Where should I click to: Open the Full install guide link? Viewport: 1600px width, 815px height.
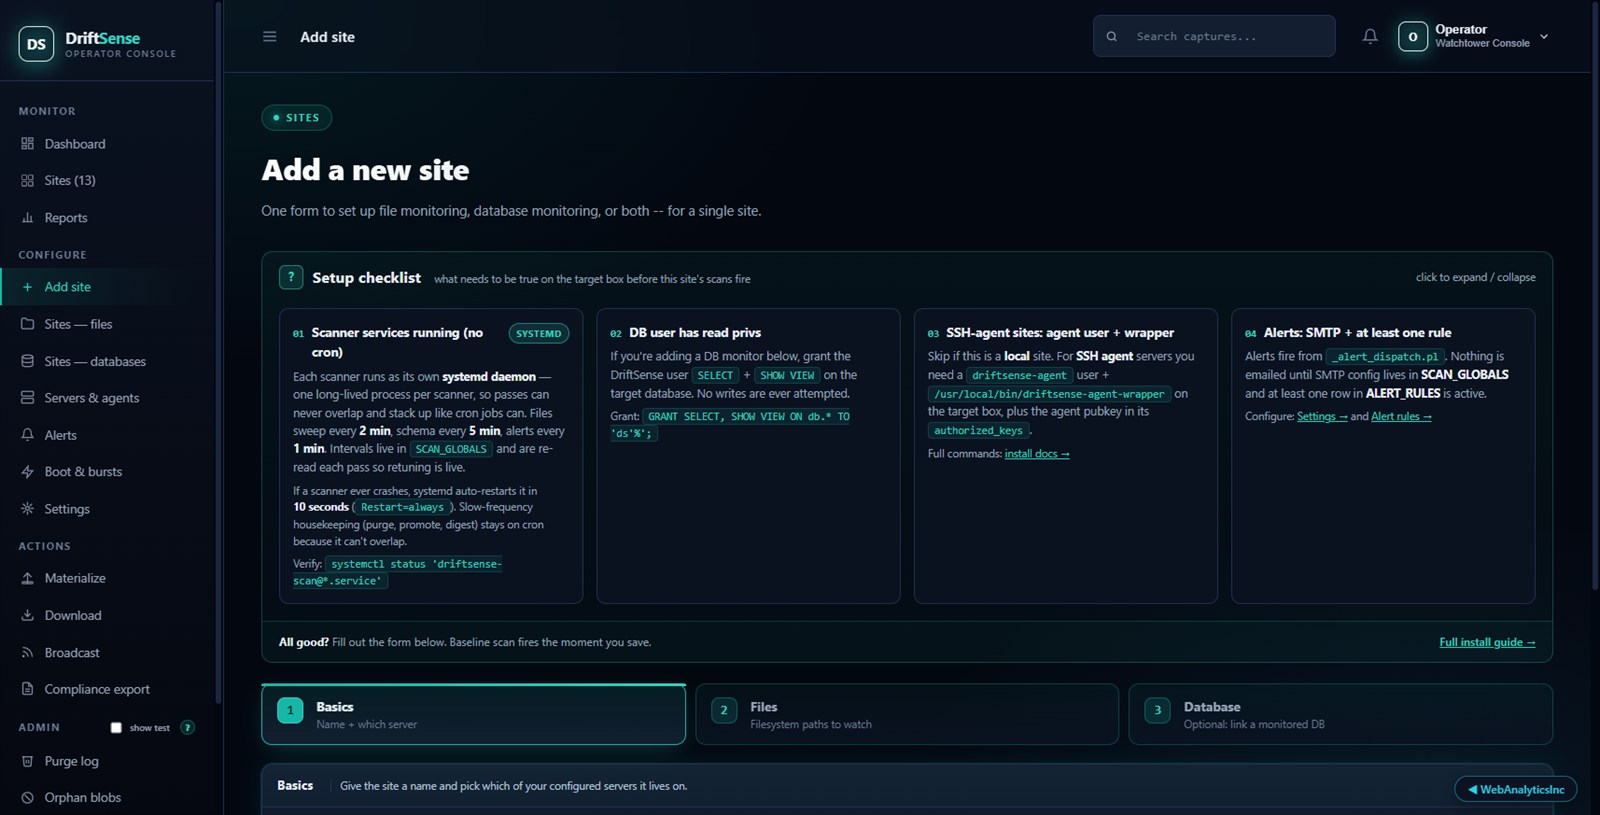[x=1487, y=642]
